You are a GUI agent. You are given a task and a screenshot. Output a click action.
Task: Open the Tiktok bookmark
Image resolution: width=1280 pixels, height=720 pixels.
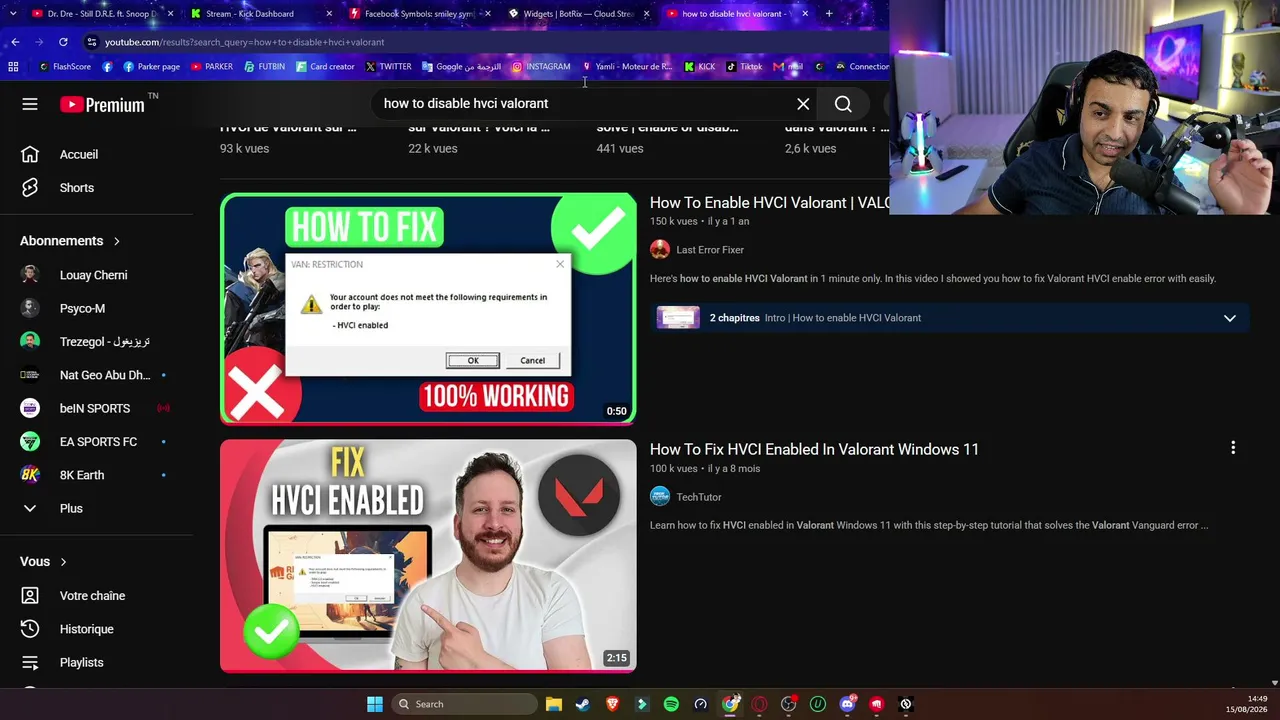pyautogui.click(x=744, y=67)
